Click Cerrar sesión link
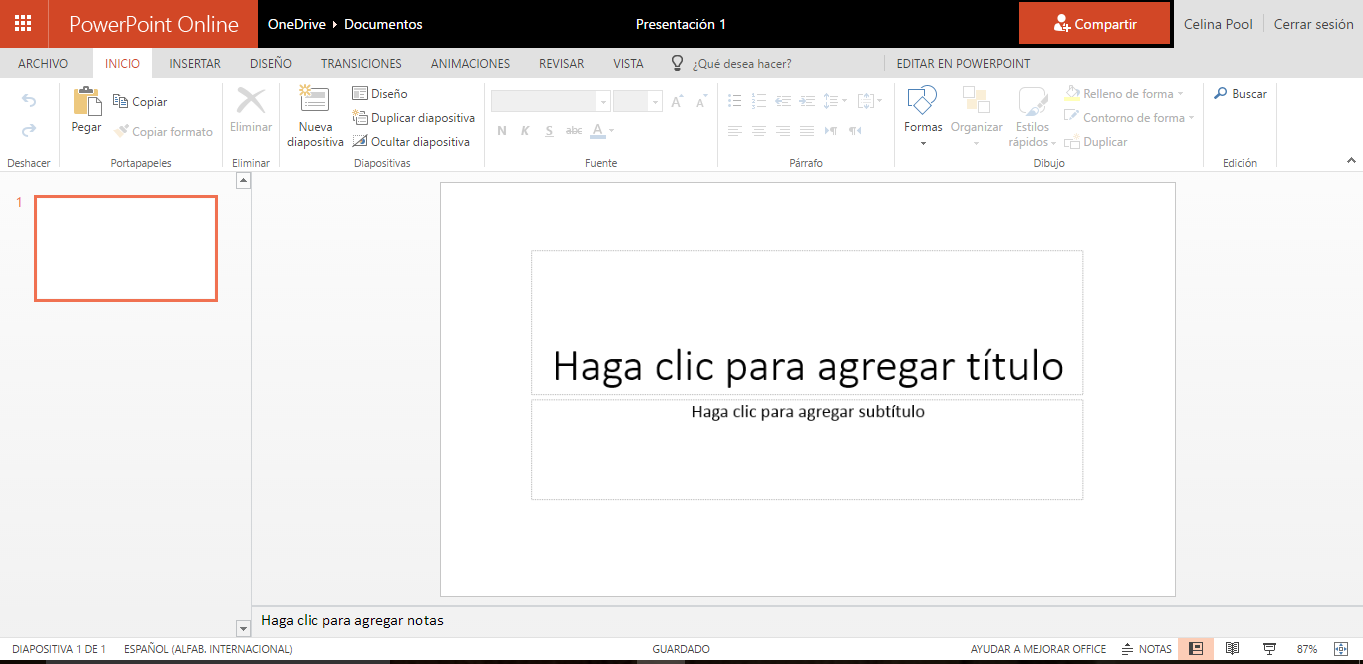1363x664 pixels. pyautogui.click(x=1313, y=24)
